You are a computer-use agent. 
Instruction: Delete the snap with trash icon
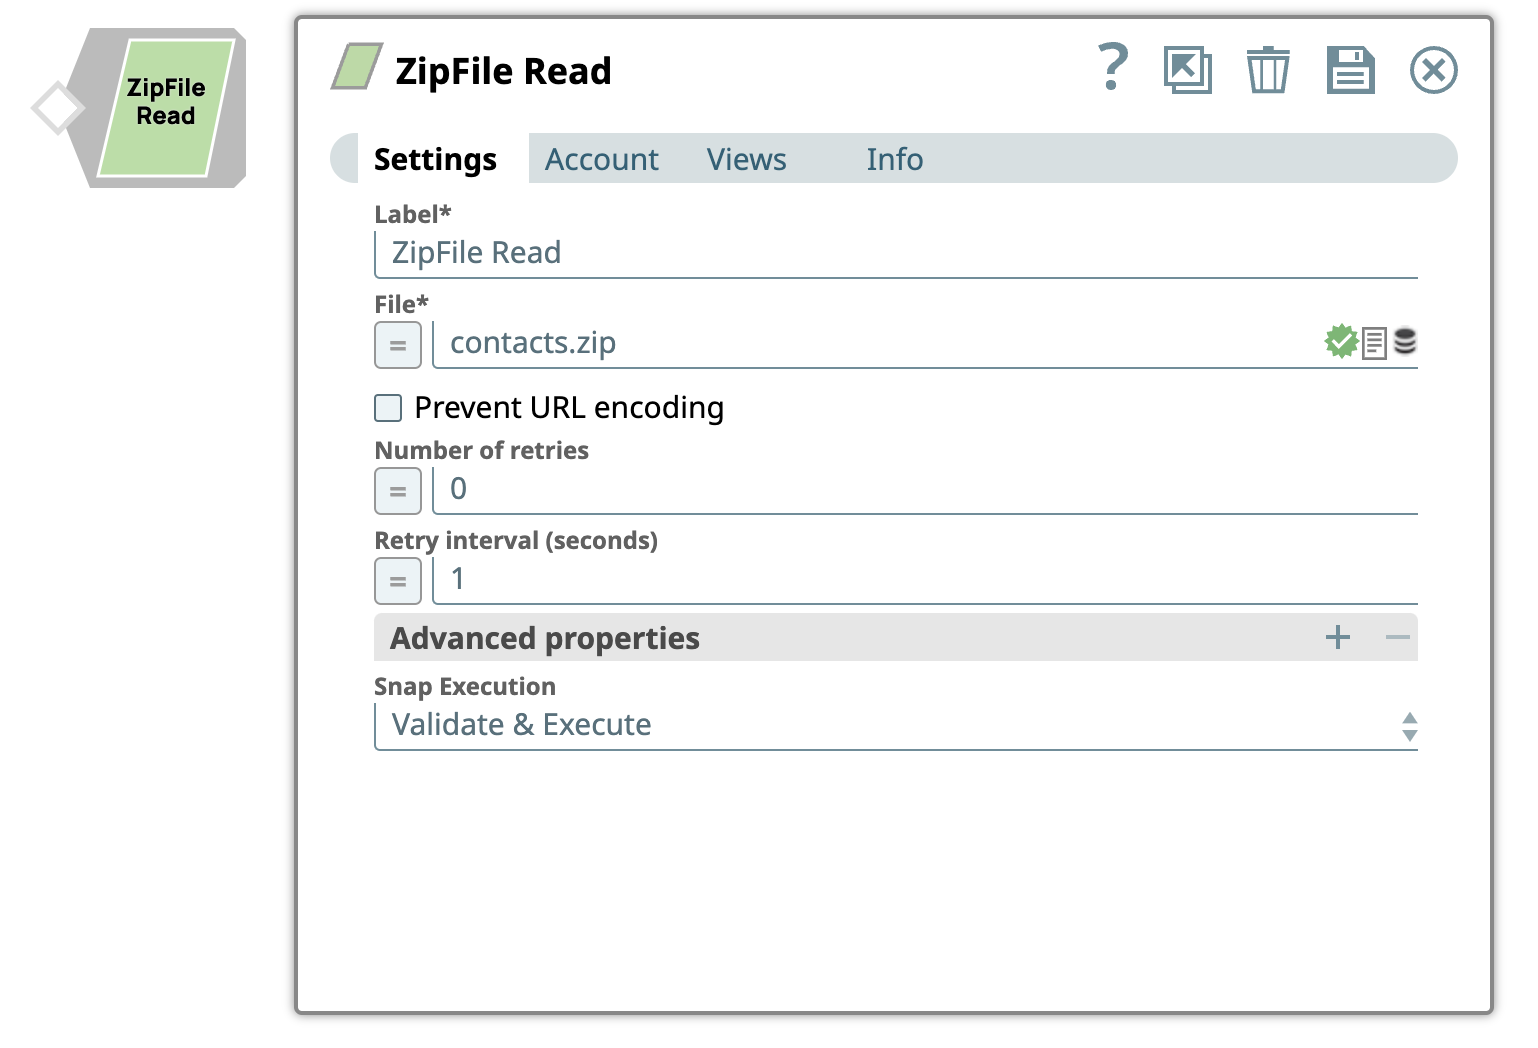1267,71
